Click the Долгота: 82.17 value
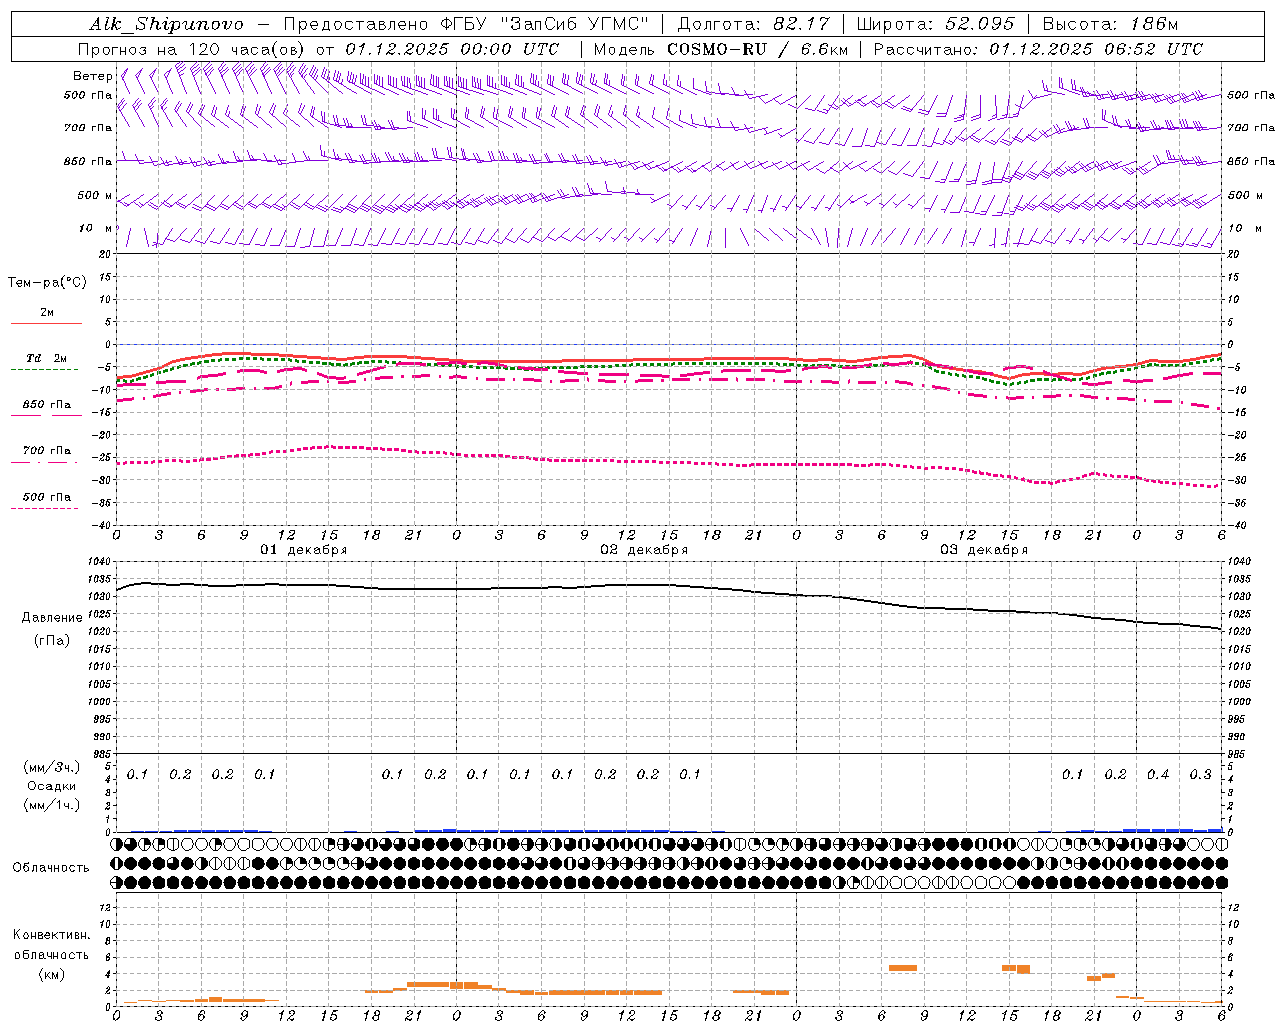Screen dimensions: 1280x1024 (753, 24)
